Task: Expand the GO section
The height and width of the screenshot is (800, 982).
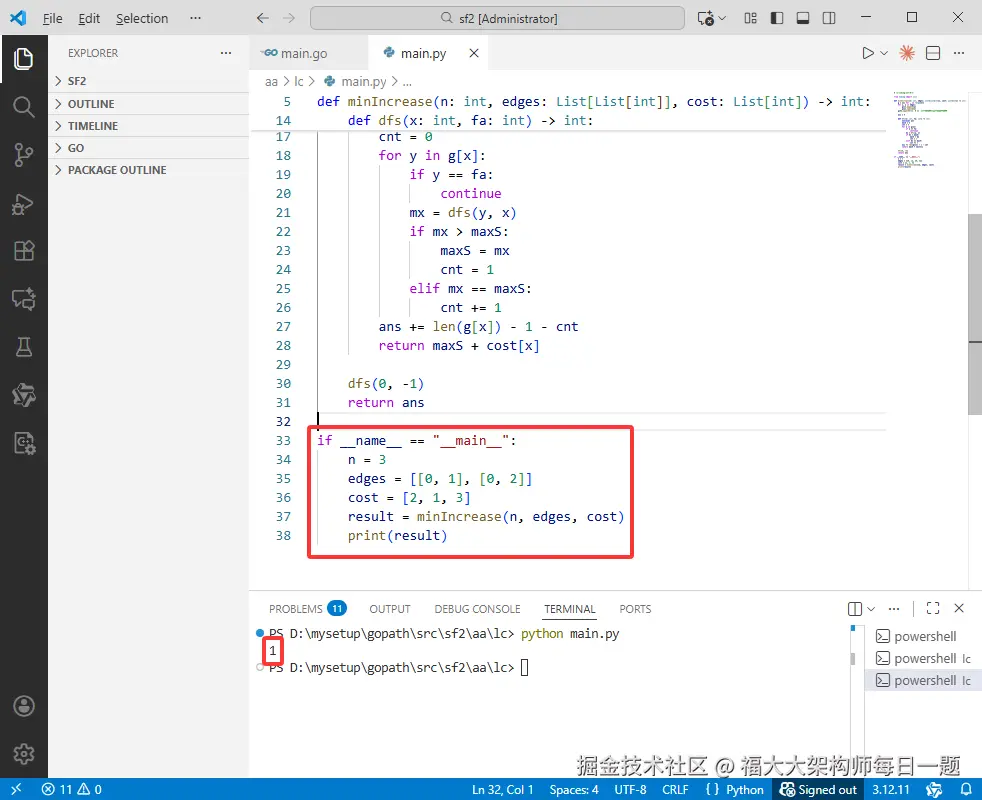Action: pos(148,148)
